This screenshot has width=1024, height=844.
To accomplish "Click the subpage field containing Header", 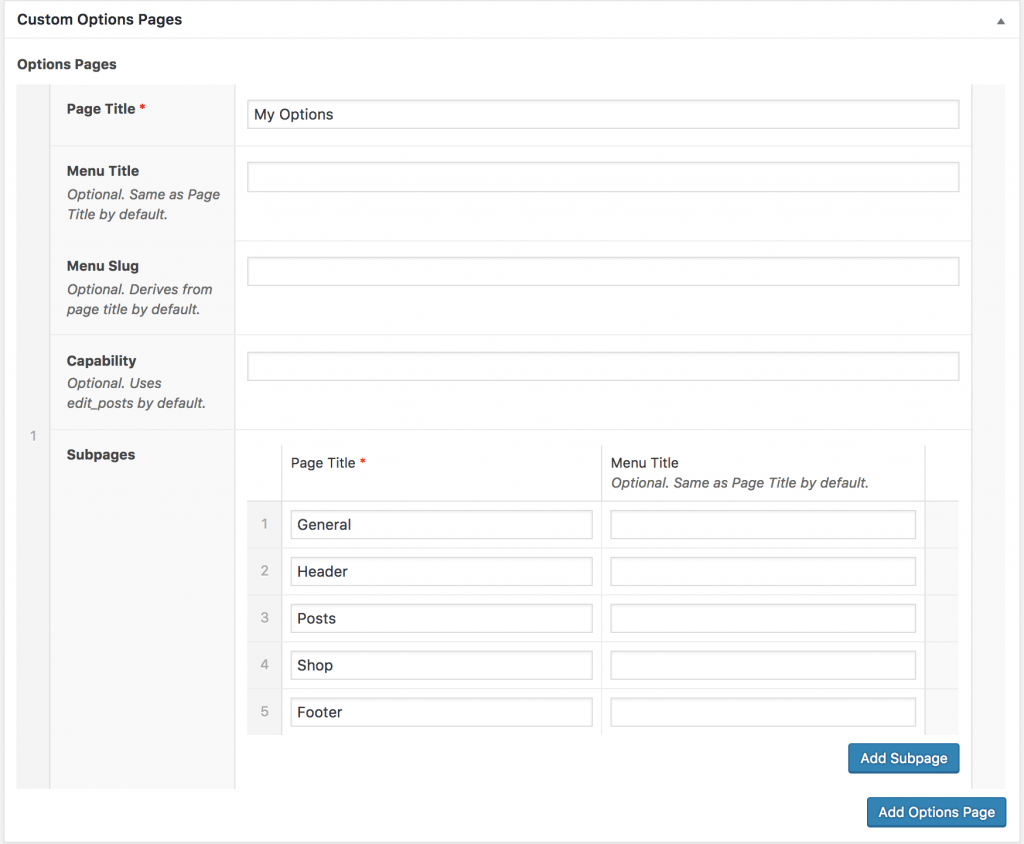I will [441, 572].
